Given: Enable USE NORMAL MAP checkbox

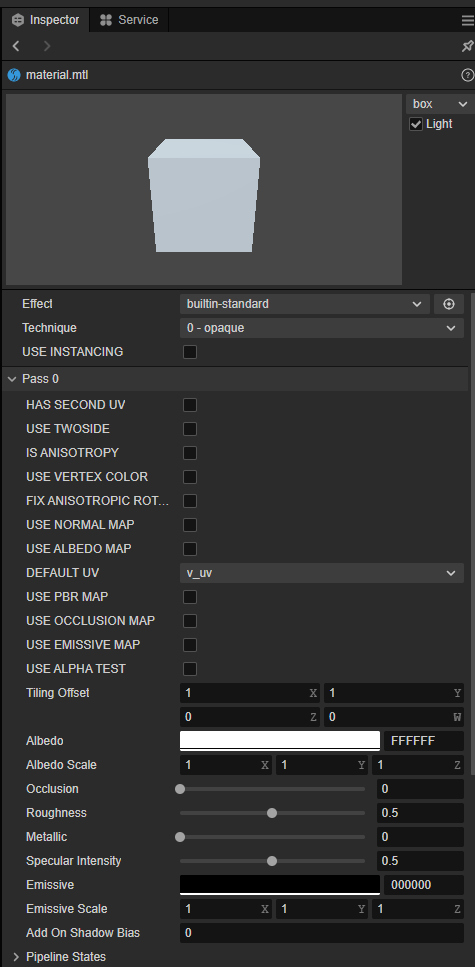Looking at the screenshot, I should 190,525.
